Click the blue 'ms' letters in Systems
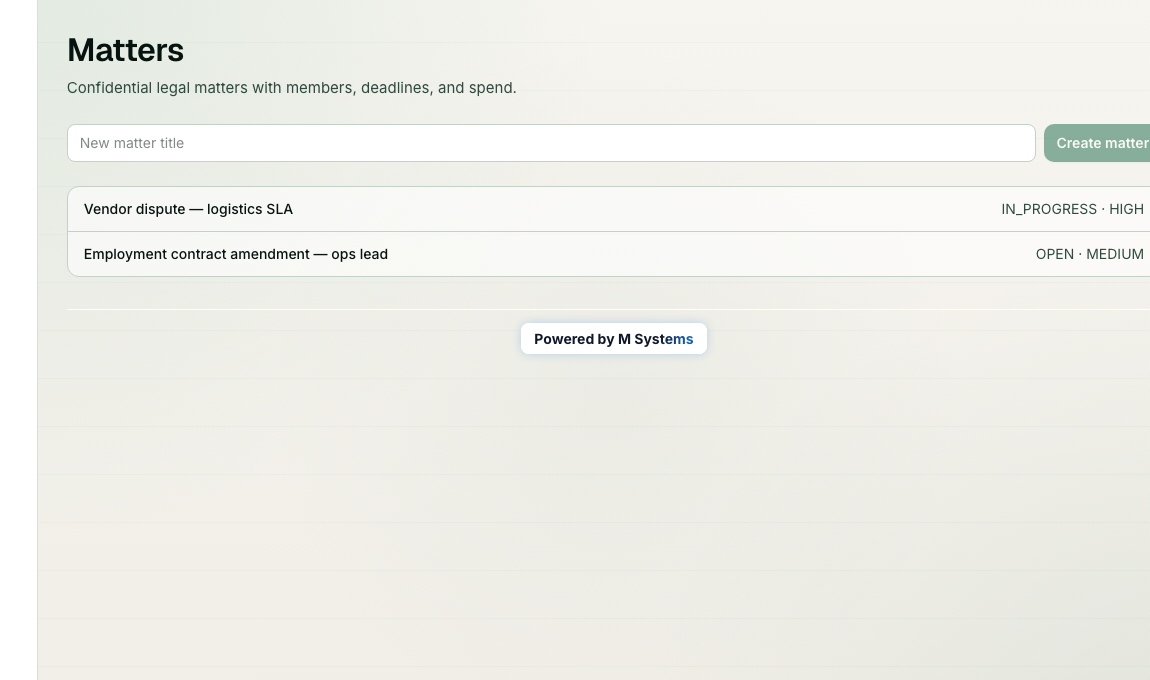Screen dimensions: 1150x680 684,340
